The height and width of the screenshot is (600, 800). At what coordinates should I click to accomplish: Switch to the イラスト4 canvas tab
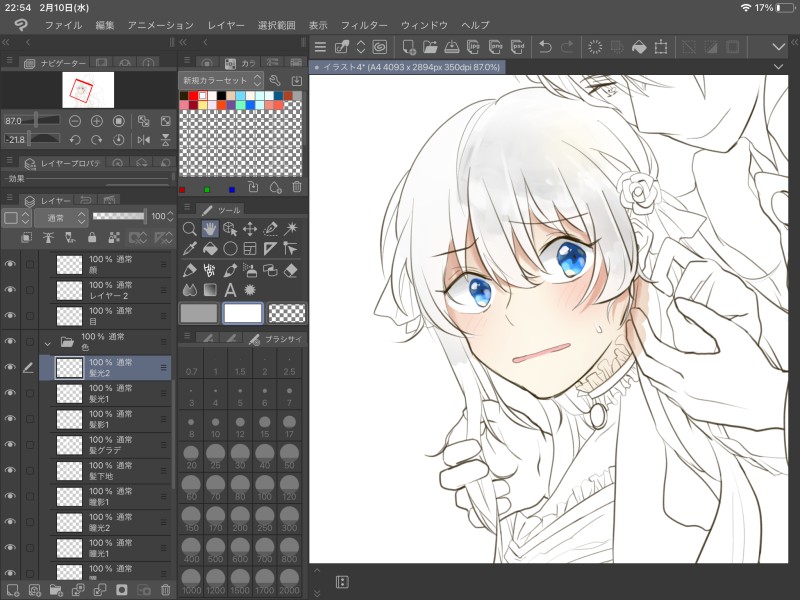[407, 67]
